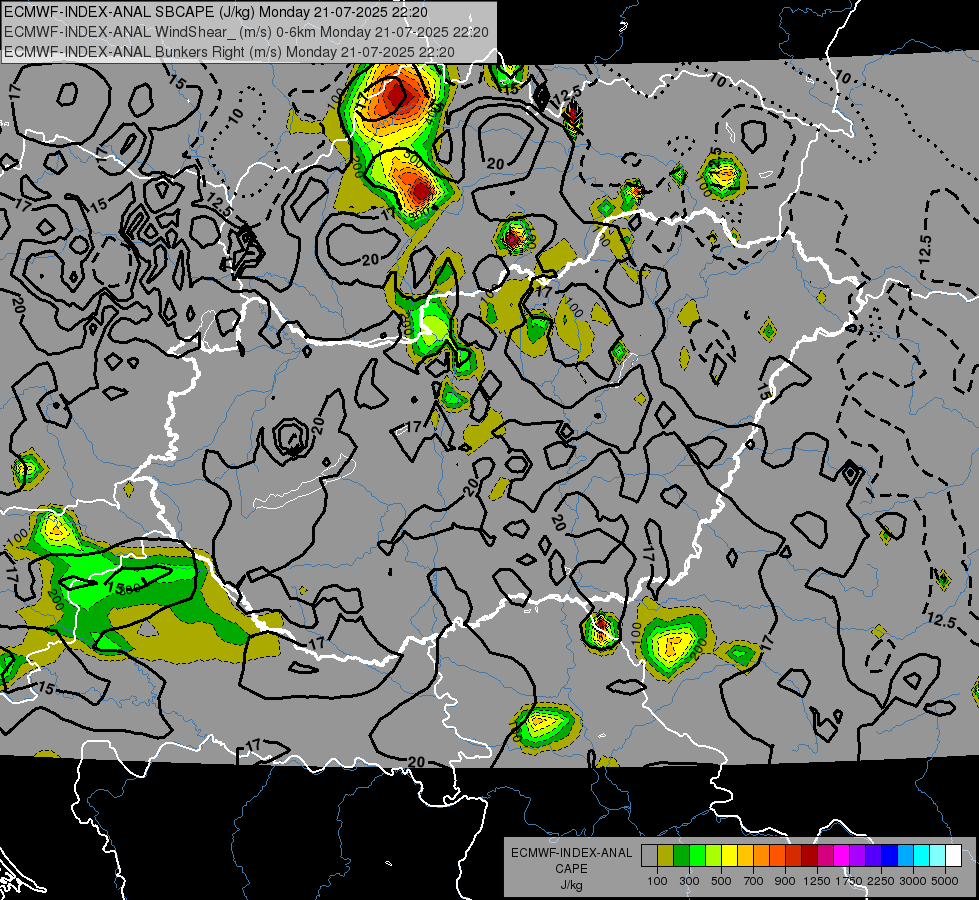Click the legend label 3000
The height and width of the screenshot is (900, 979).
913,881
